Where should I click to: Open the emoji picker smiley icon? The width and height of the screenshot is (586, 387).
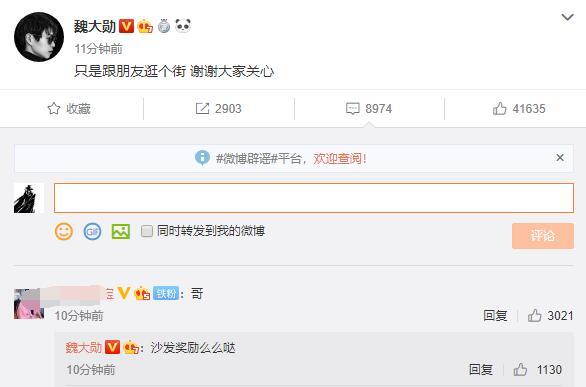tap(64, 231)
